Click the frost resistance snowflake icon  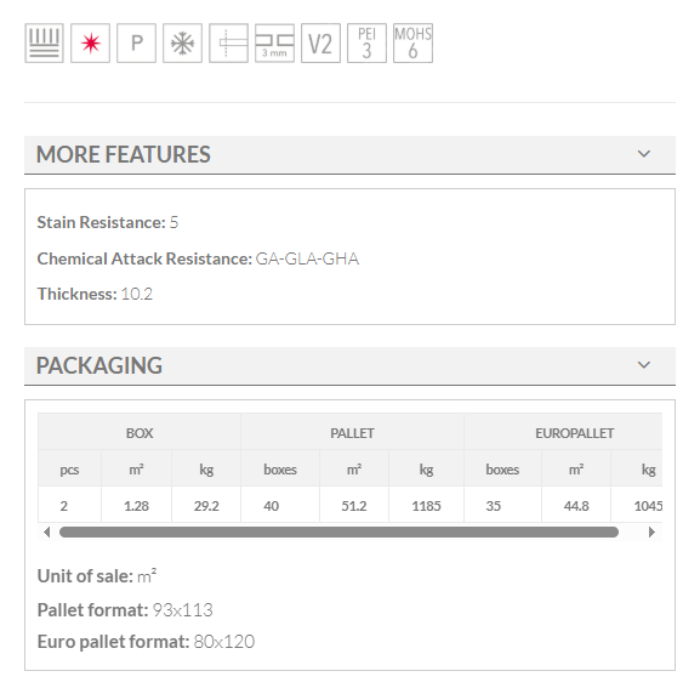point(182,44)
